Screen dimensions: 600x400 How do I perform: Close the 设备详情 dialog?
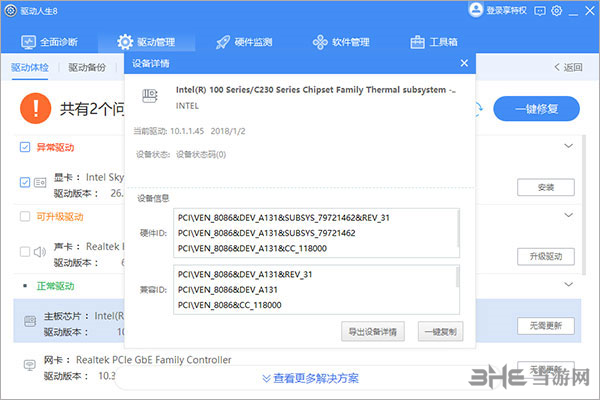pos(464,63)
